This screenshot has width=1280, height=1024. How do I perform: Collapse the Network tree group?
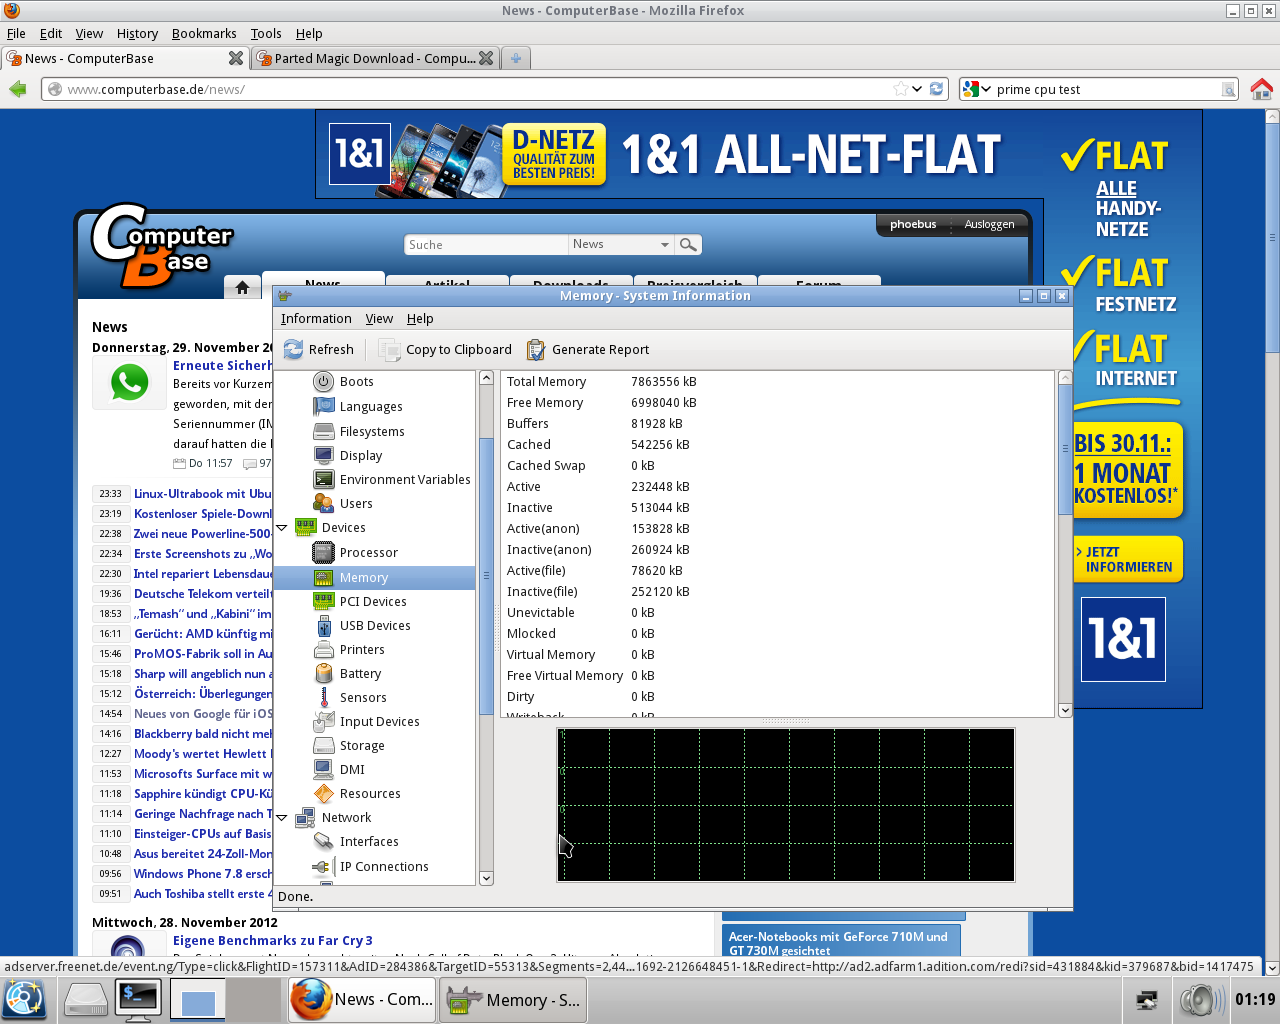282,818
